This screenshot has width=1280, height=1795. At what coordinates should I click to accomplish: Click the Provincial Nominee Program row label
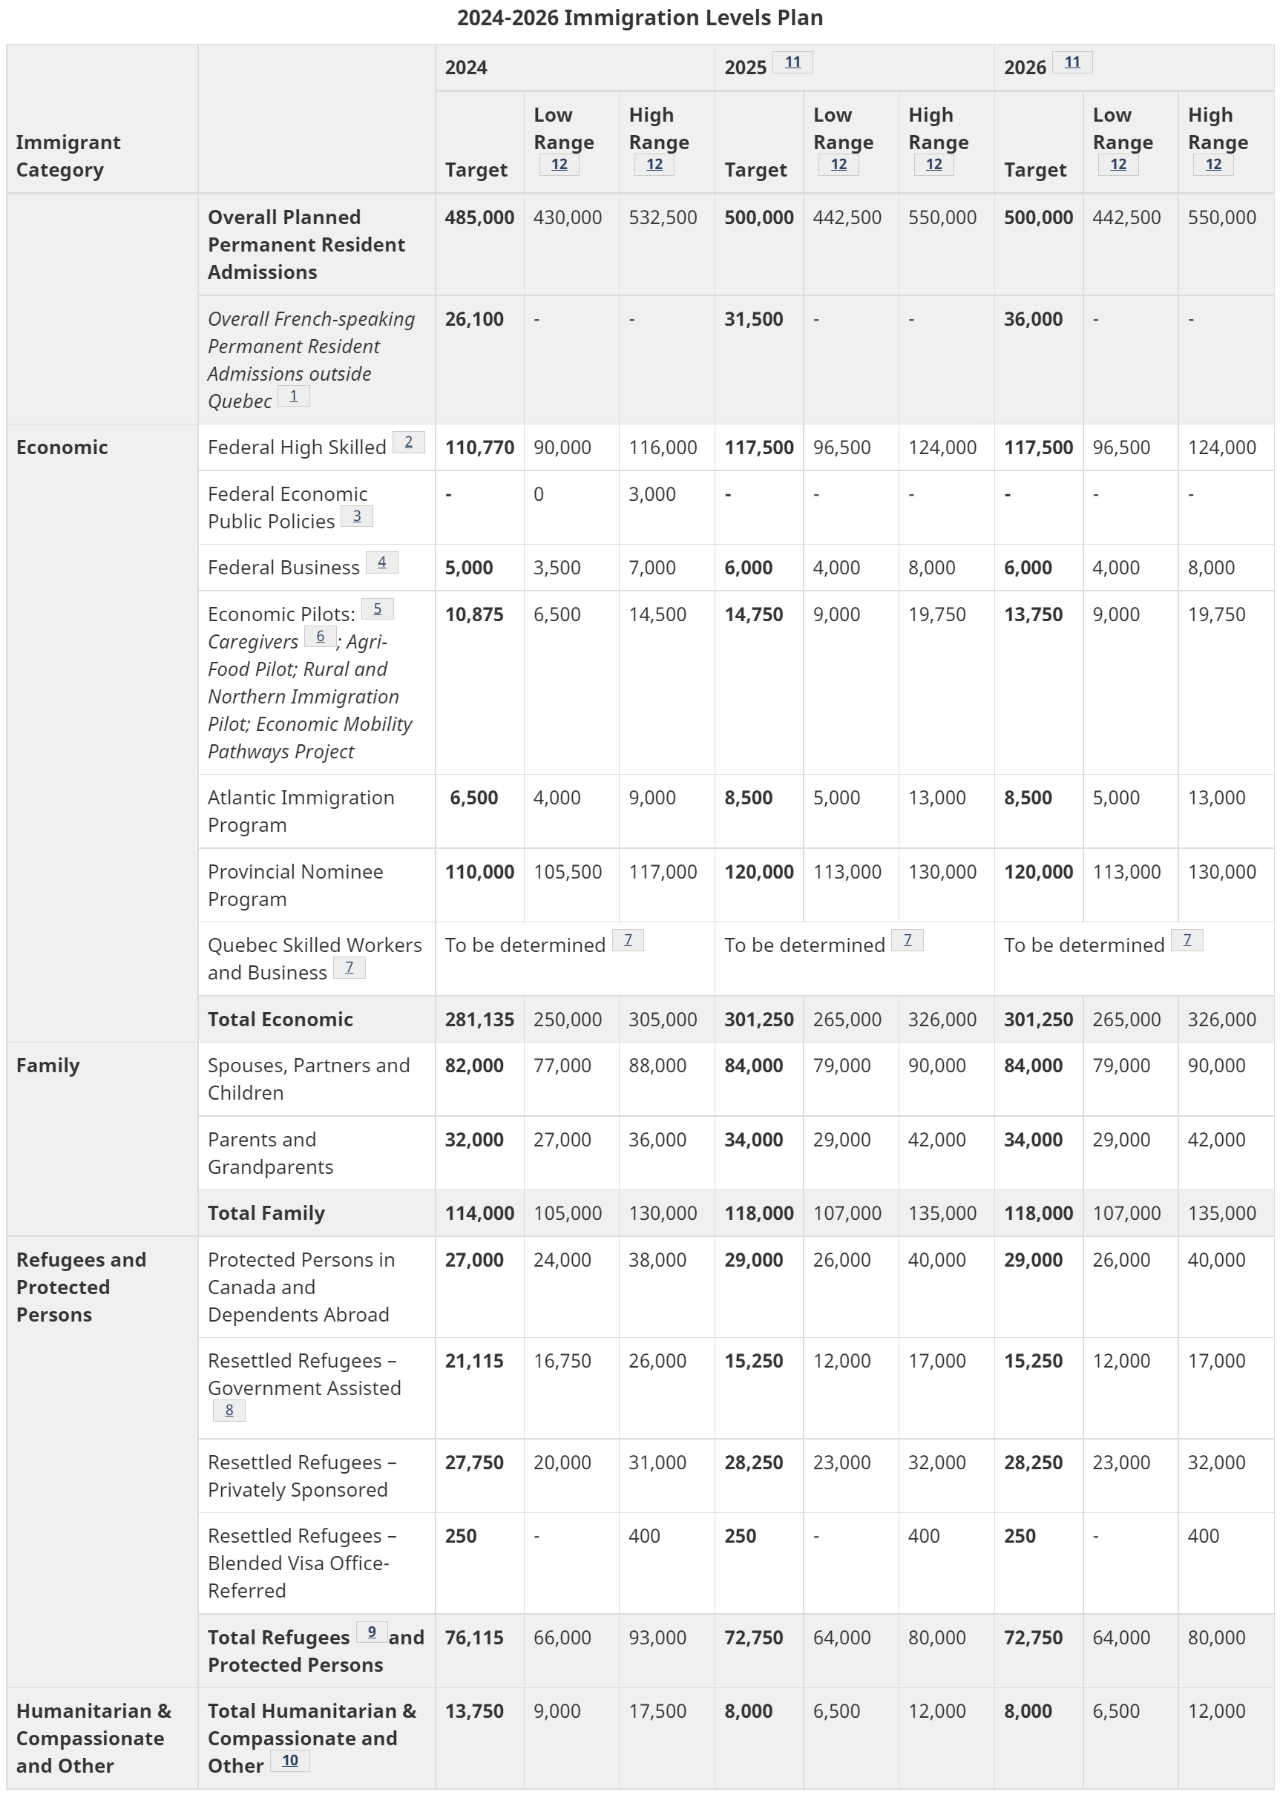click(x=295, y=885)
